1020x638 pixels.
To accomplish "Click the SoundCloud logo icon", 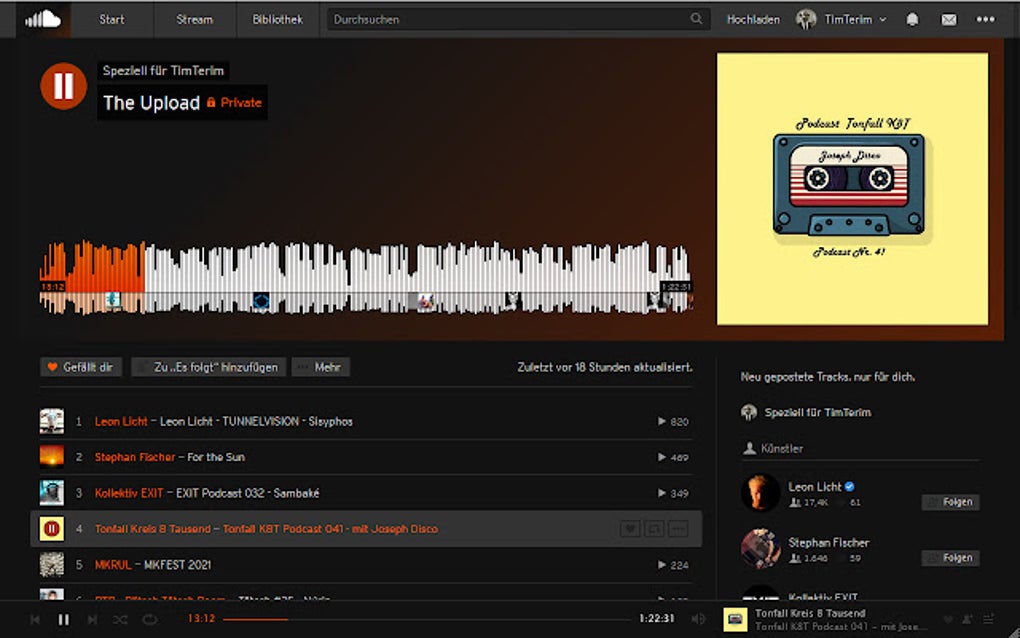I will click(43, 19).
